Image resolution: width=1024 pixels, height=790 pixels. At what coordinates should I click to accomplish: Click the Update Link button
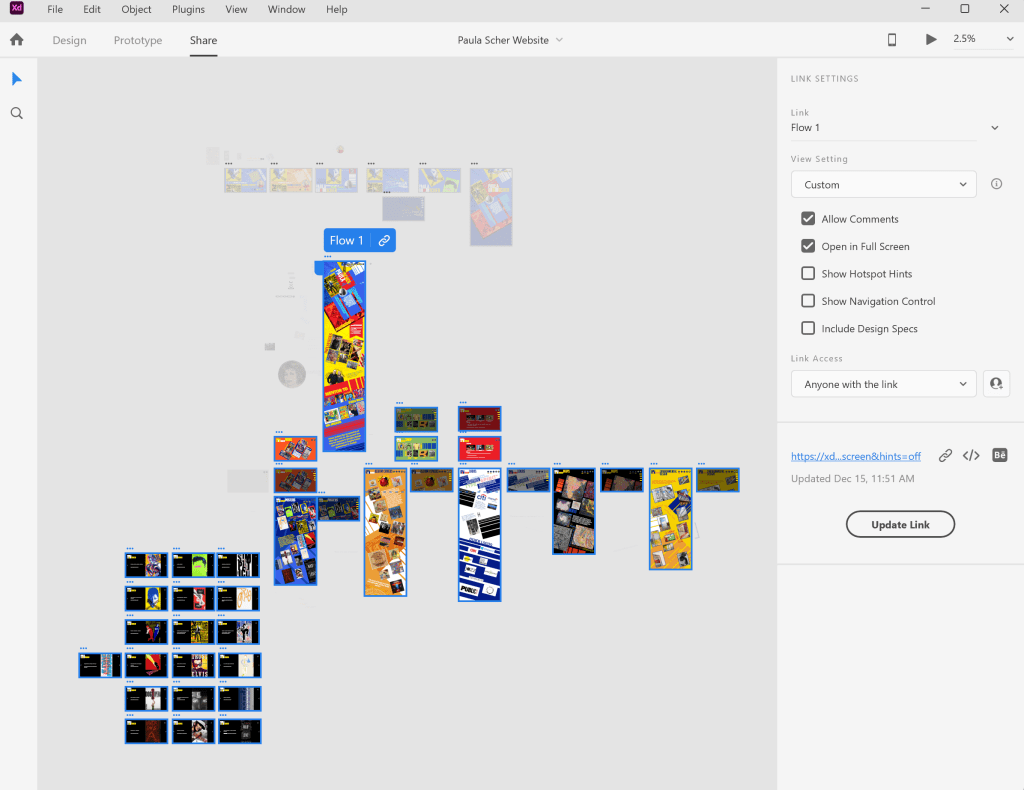(900, 524)
